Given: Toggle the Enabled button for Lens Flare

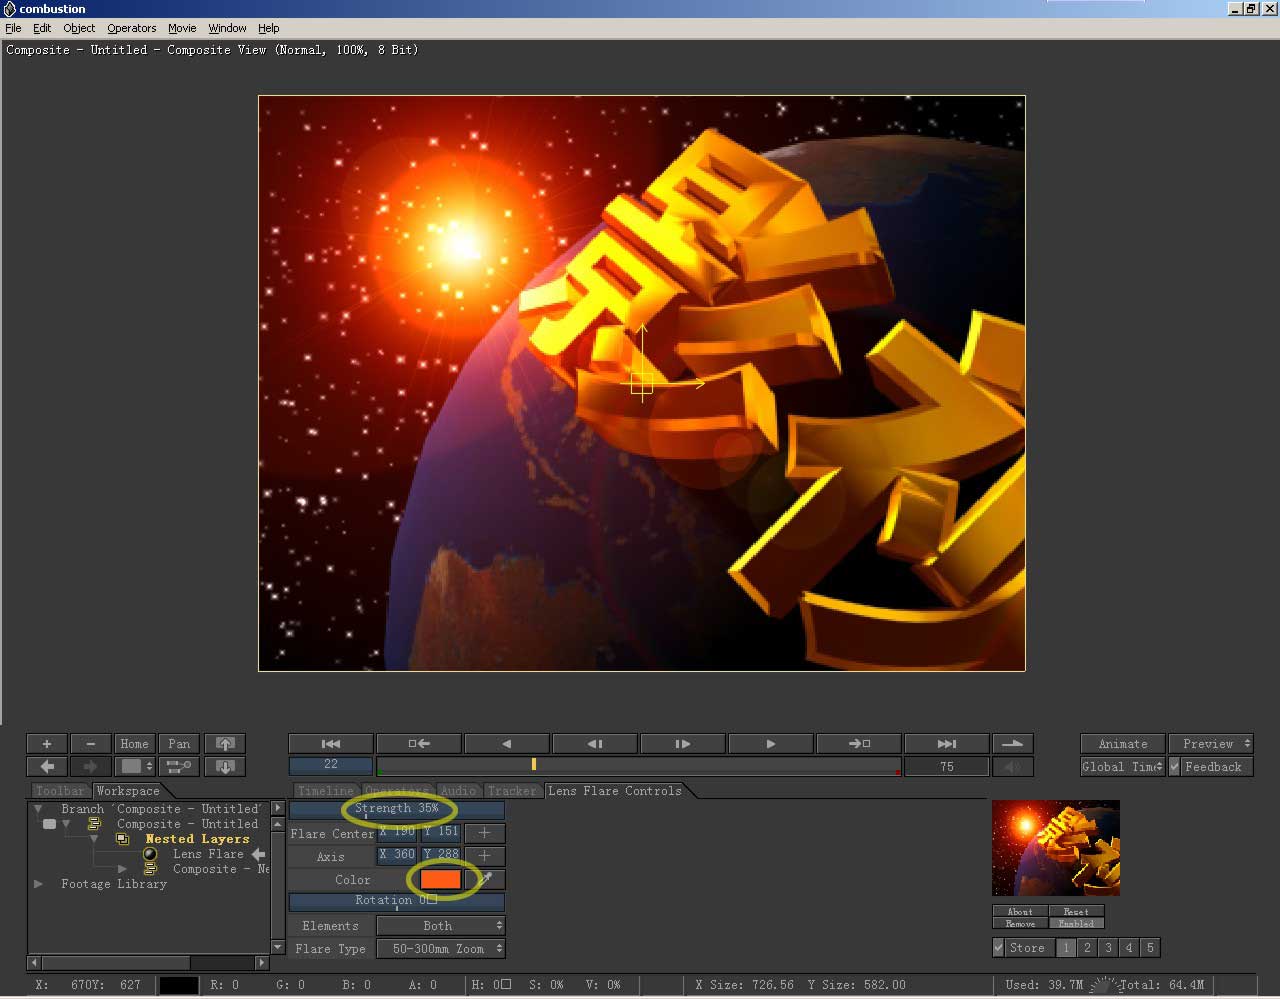Looking at the screenshot, I should coord(1076,924).
